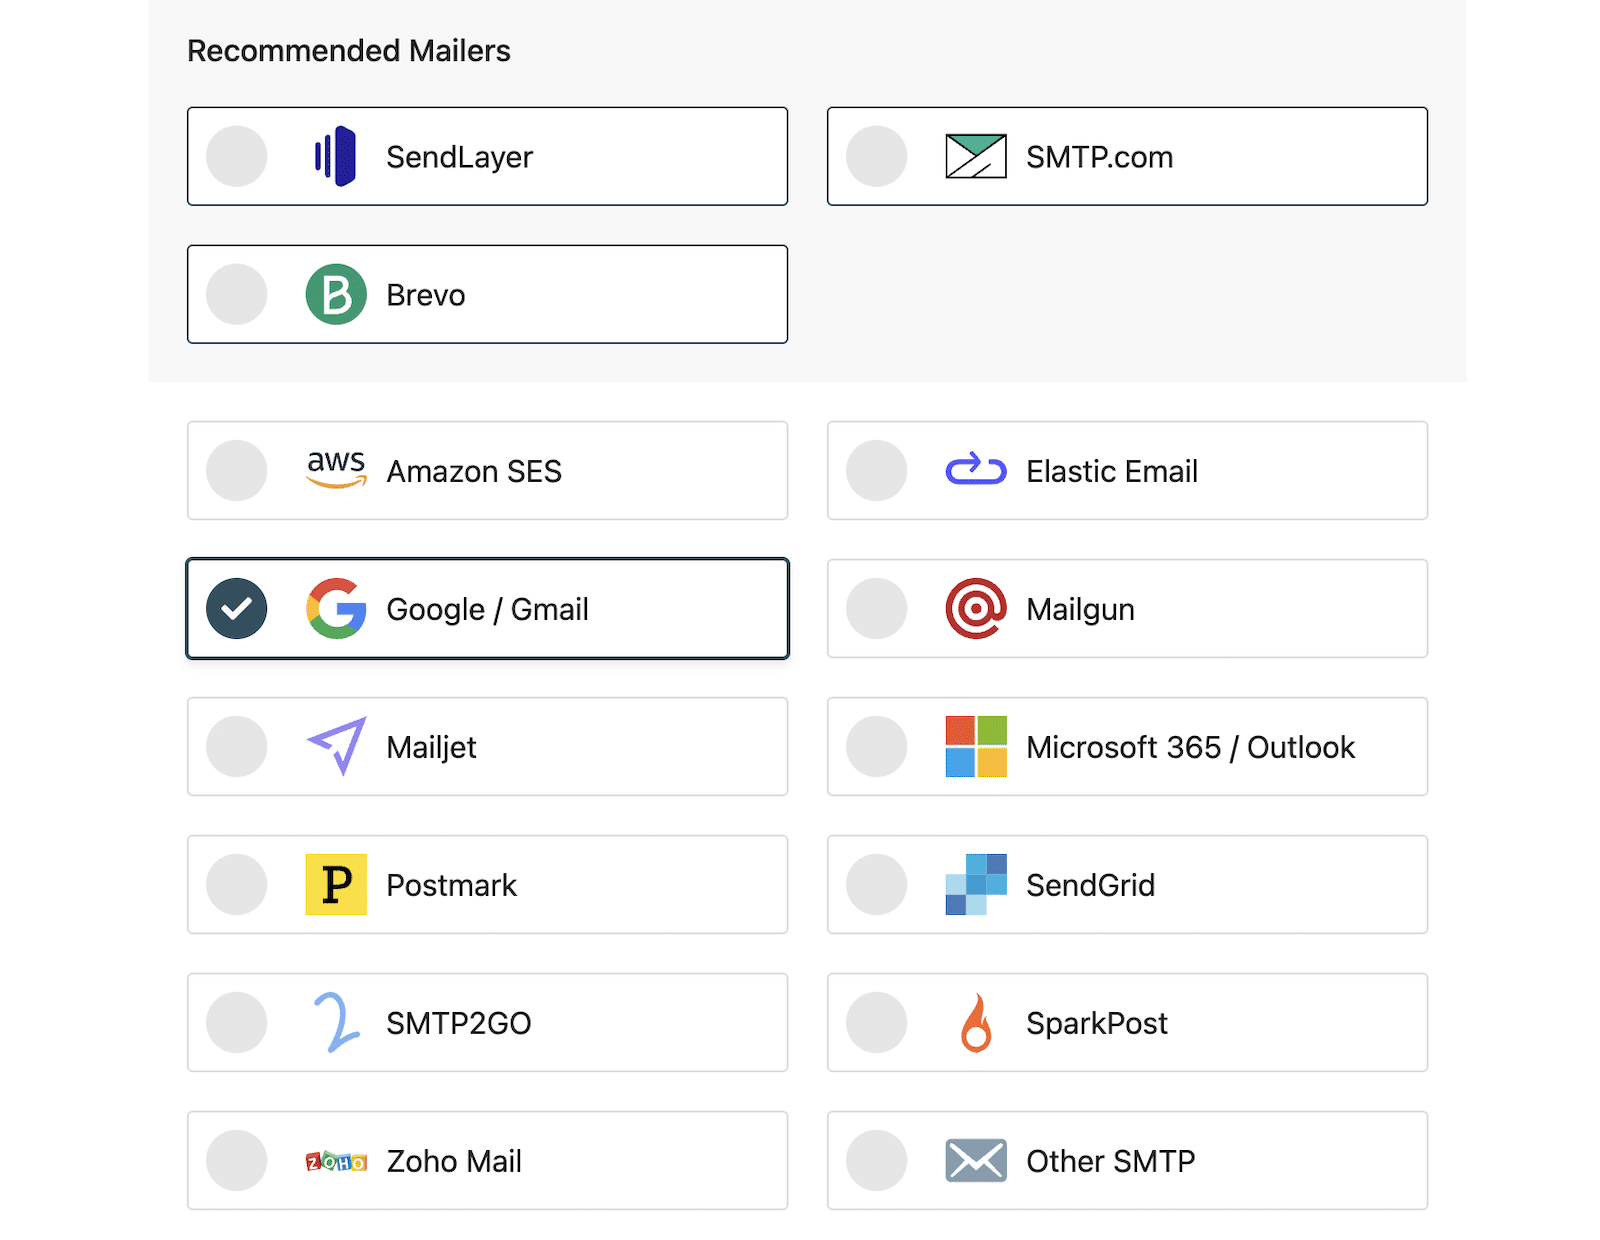The width and height of the screenshot is (1600, 1240).
Task: Click the Amazon SES aws icon
Action: point(337,470)
